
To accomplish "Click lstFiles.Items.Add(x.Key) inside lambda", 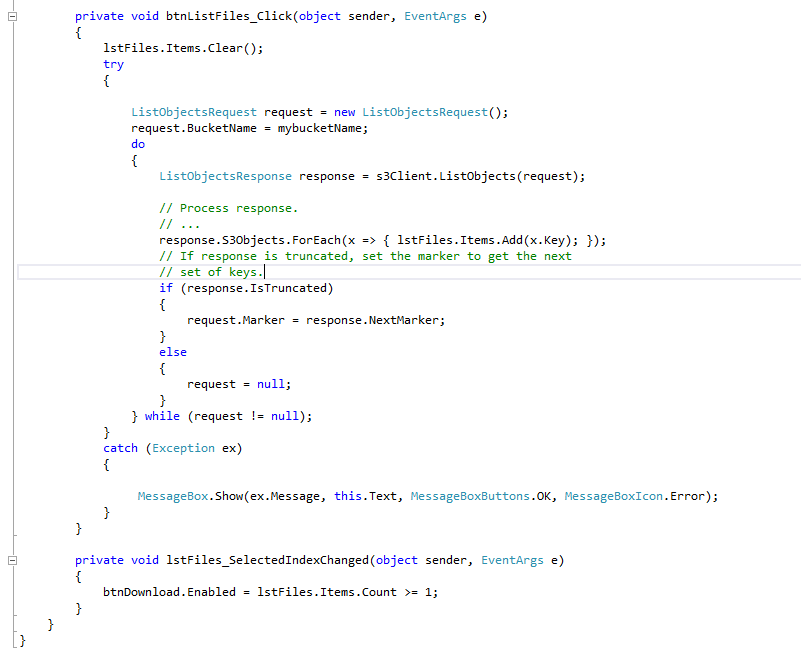I will [488, 240].
